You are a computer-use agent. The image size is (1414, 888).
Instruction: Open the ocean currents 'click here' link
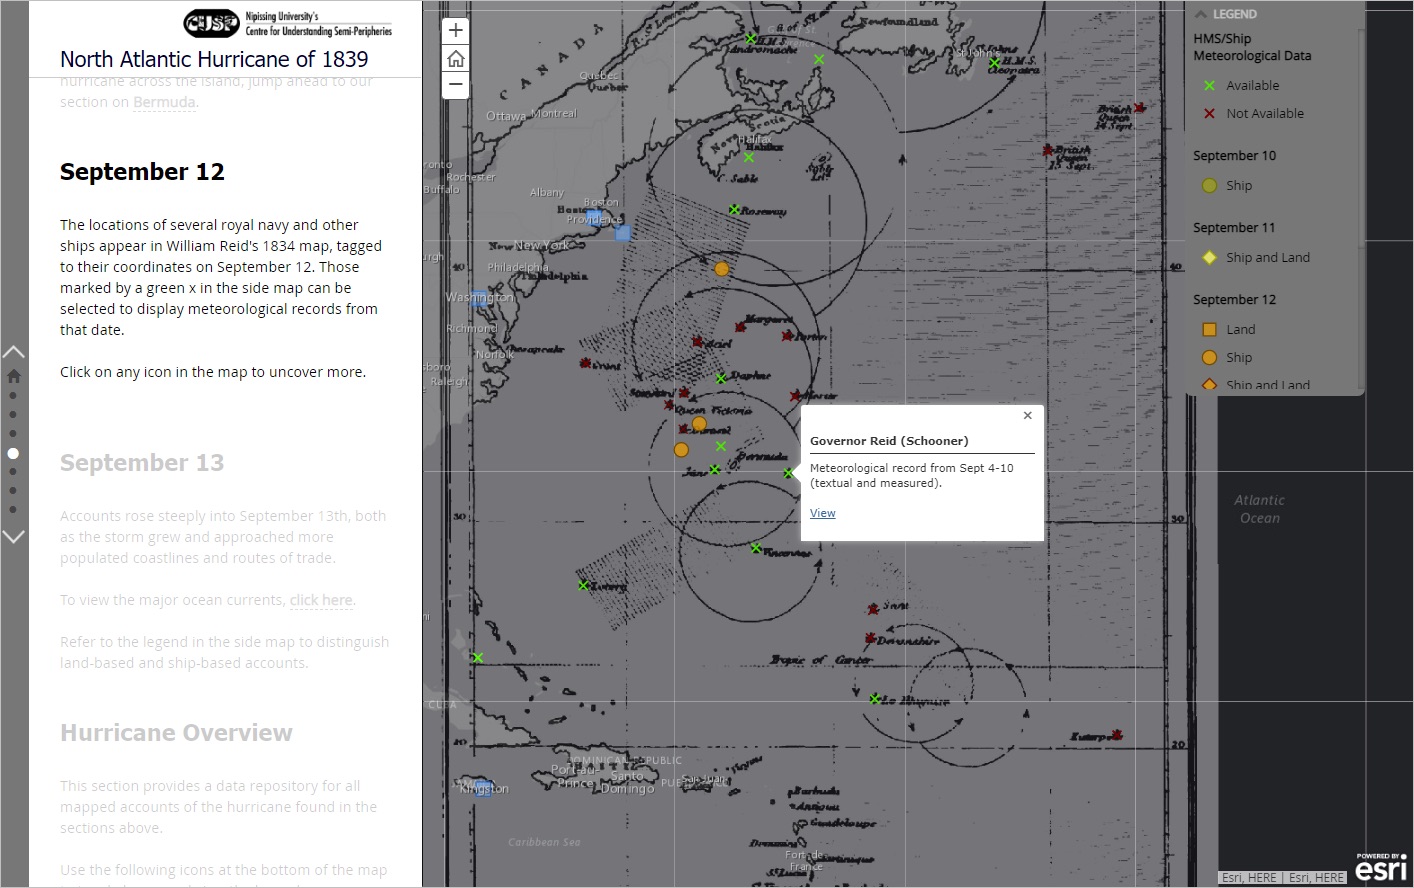[x=321, y=600]
